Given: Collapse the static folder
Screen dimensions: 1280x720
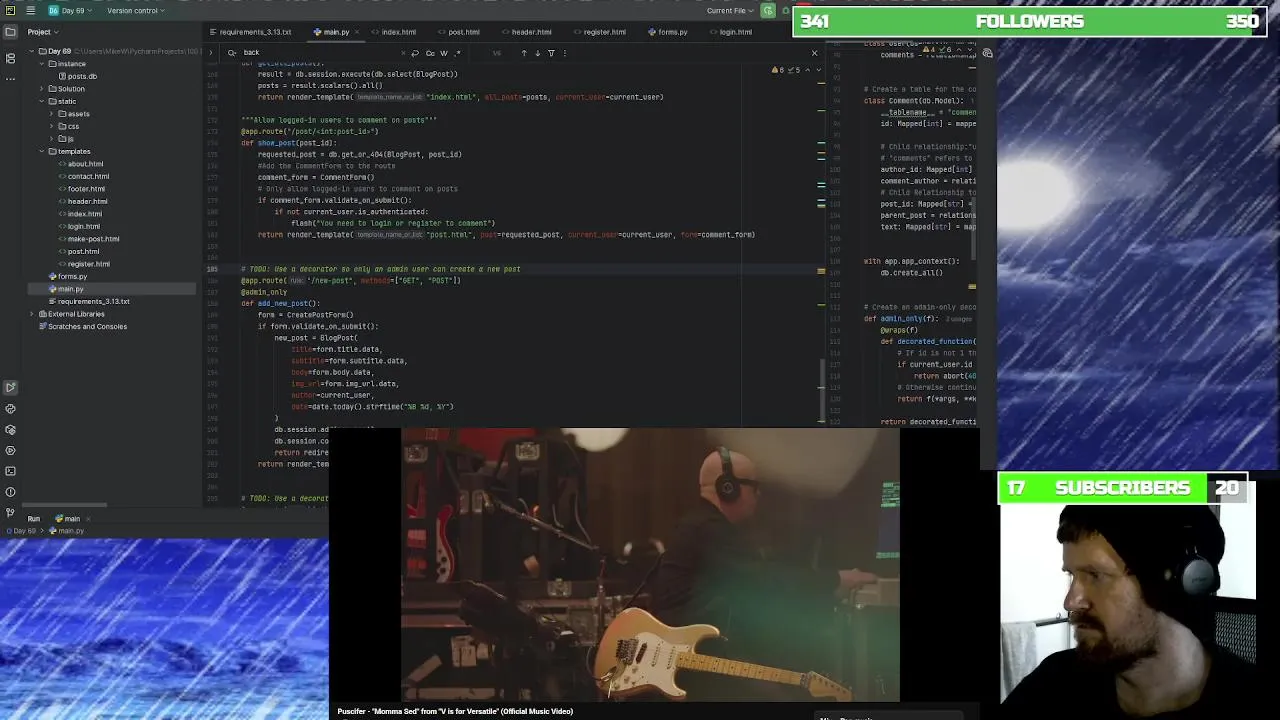Looking at the screenshot, I should [x=41, y=101].
